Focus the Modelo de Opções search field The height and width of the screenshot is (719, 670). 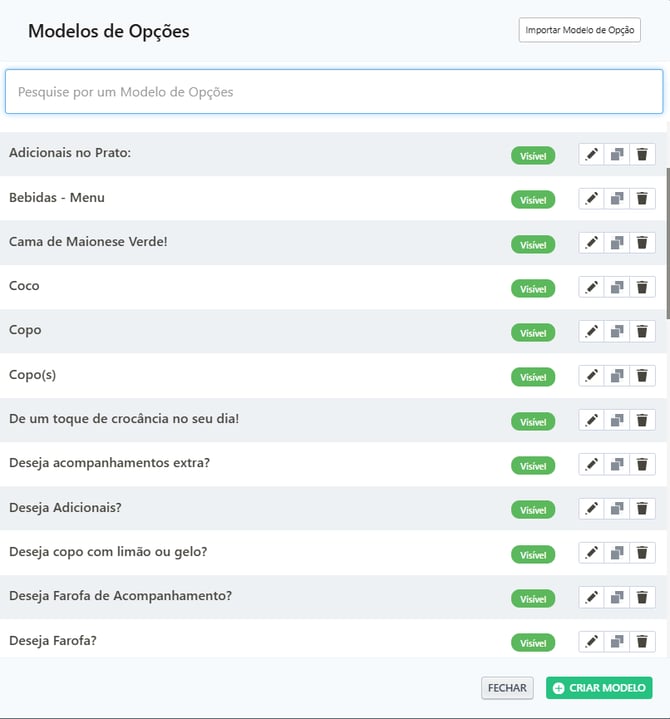pyautogui.click(x=334, y=92)
